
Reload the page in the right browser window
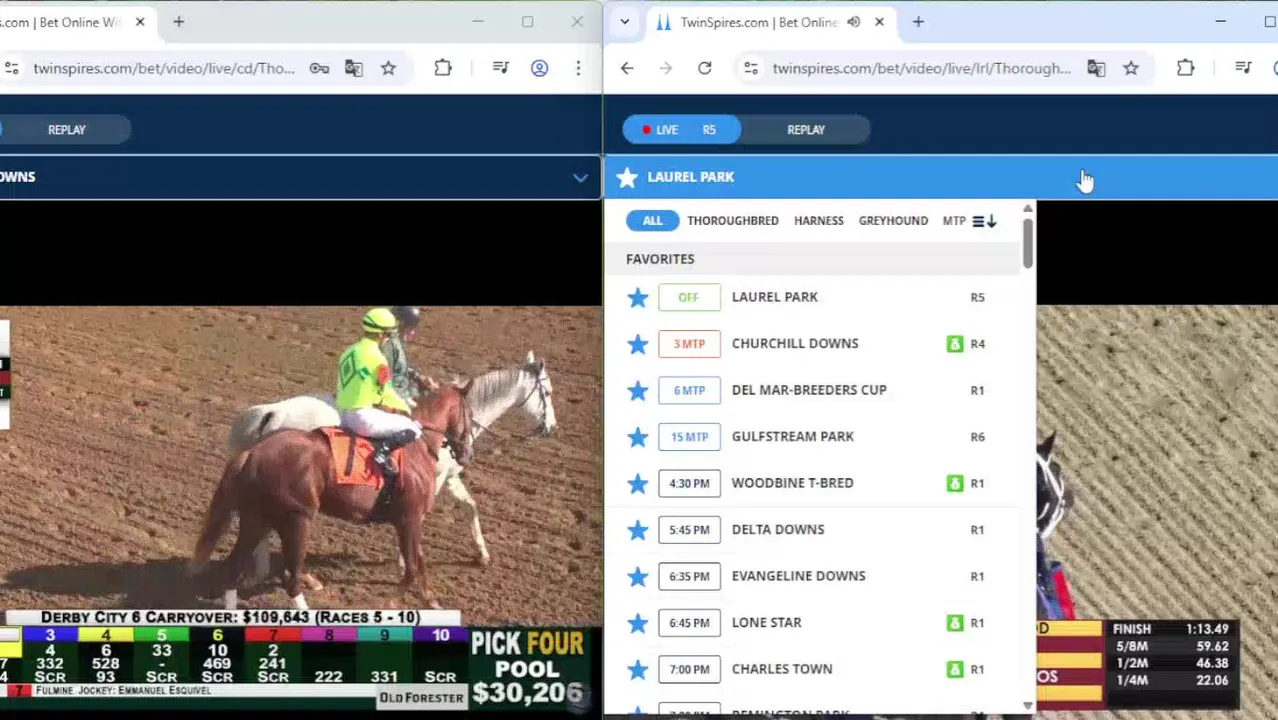point(704,68)
